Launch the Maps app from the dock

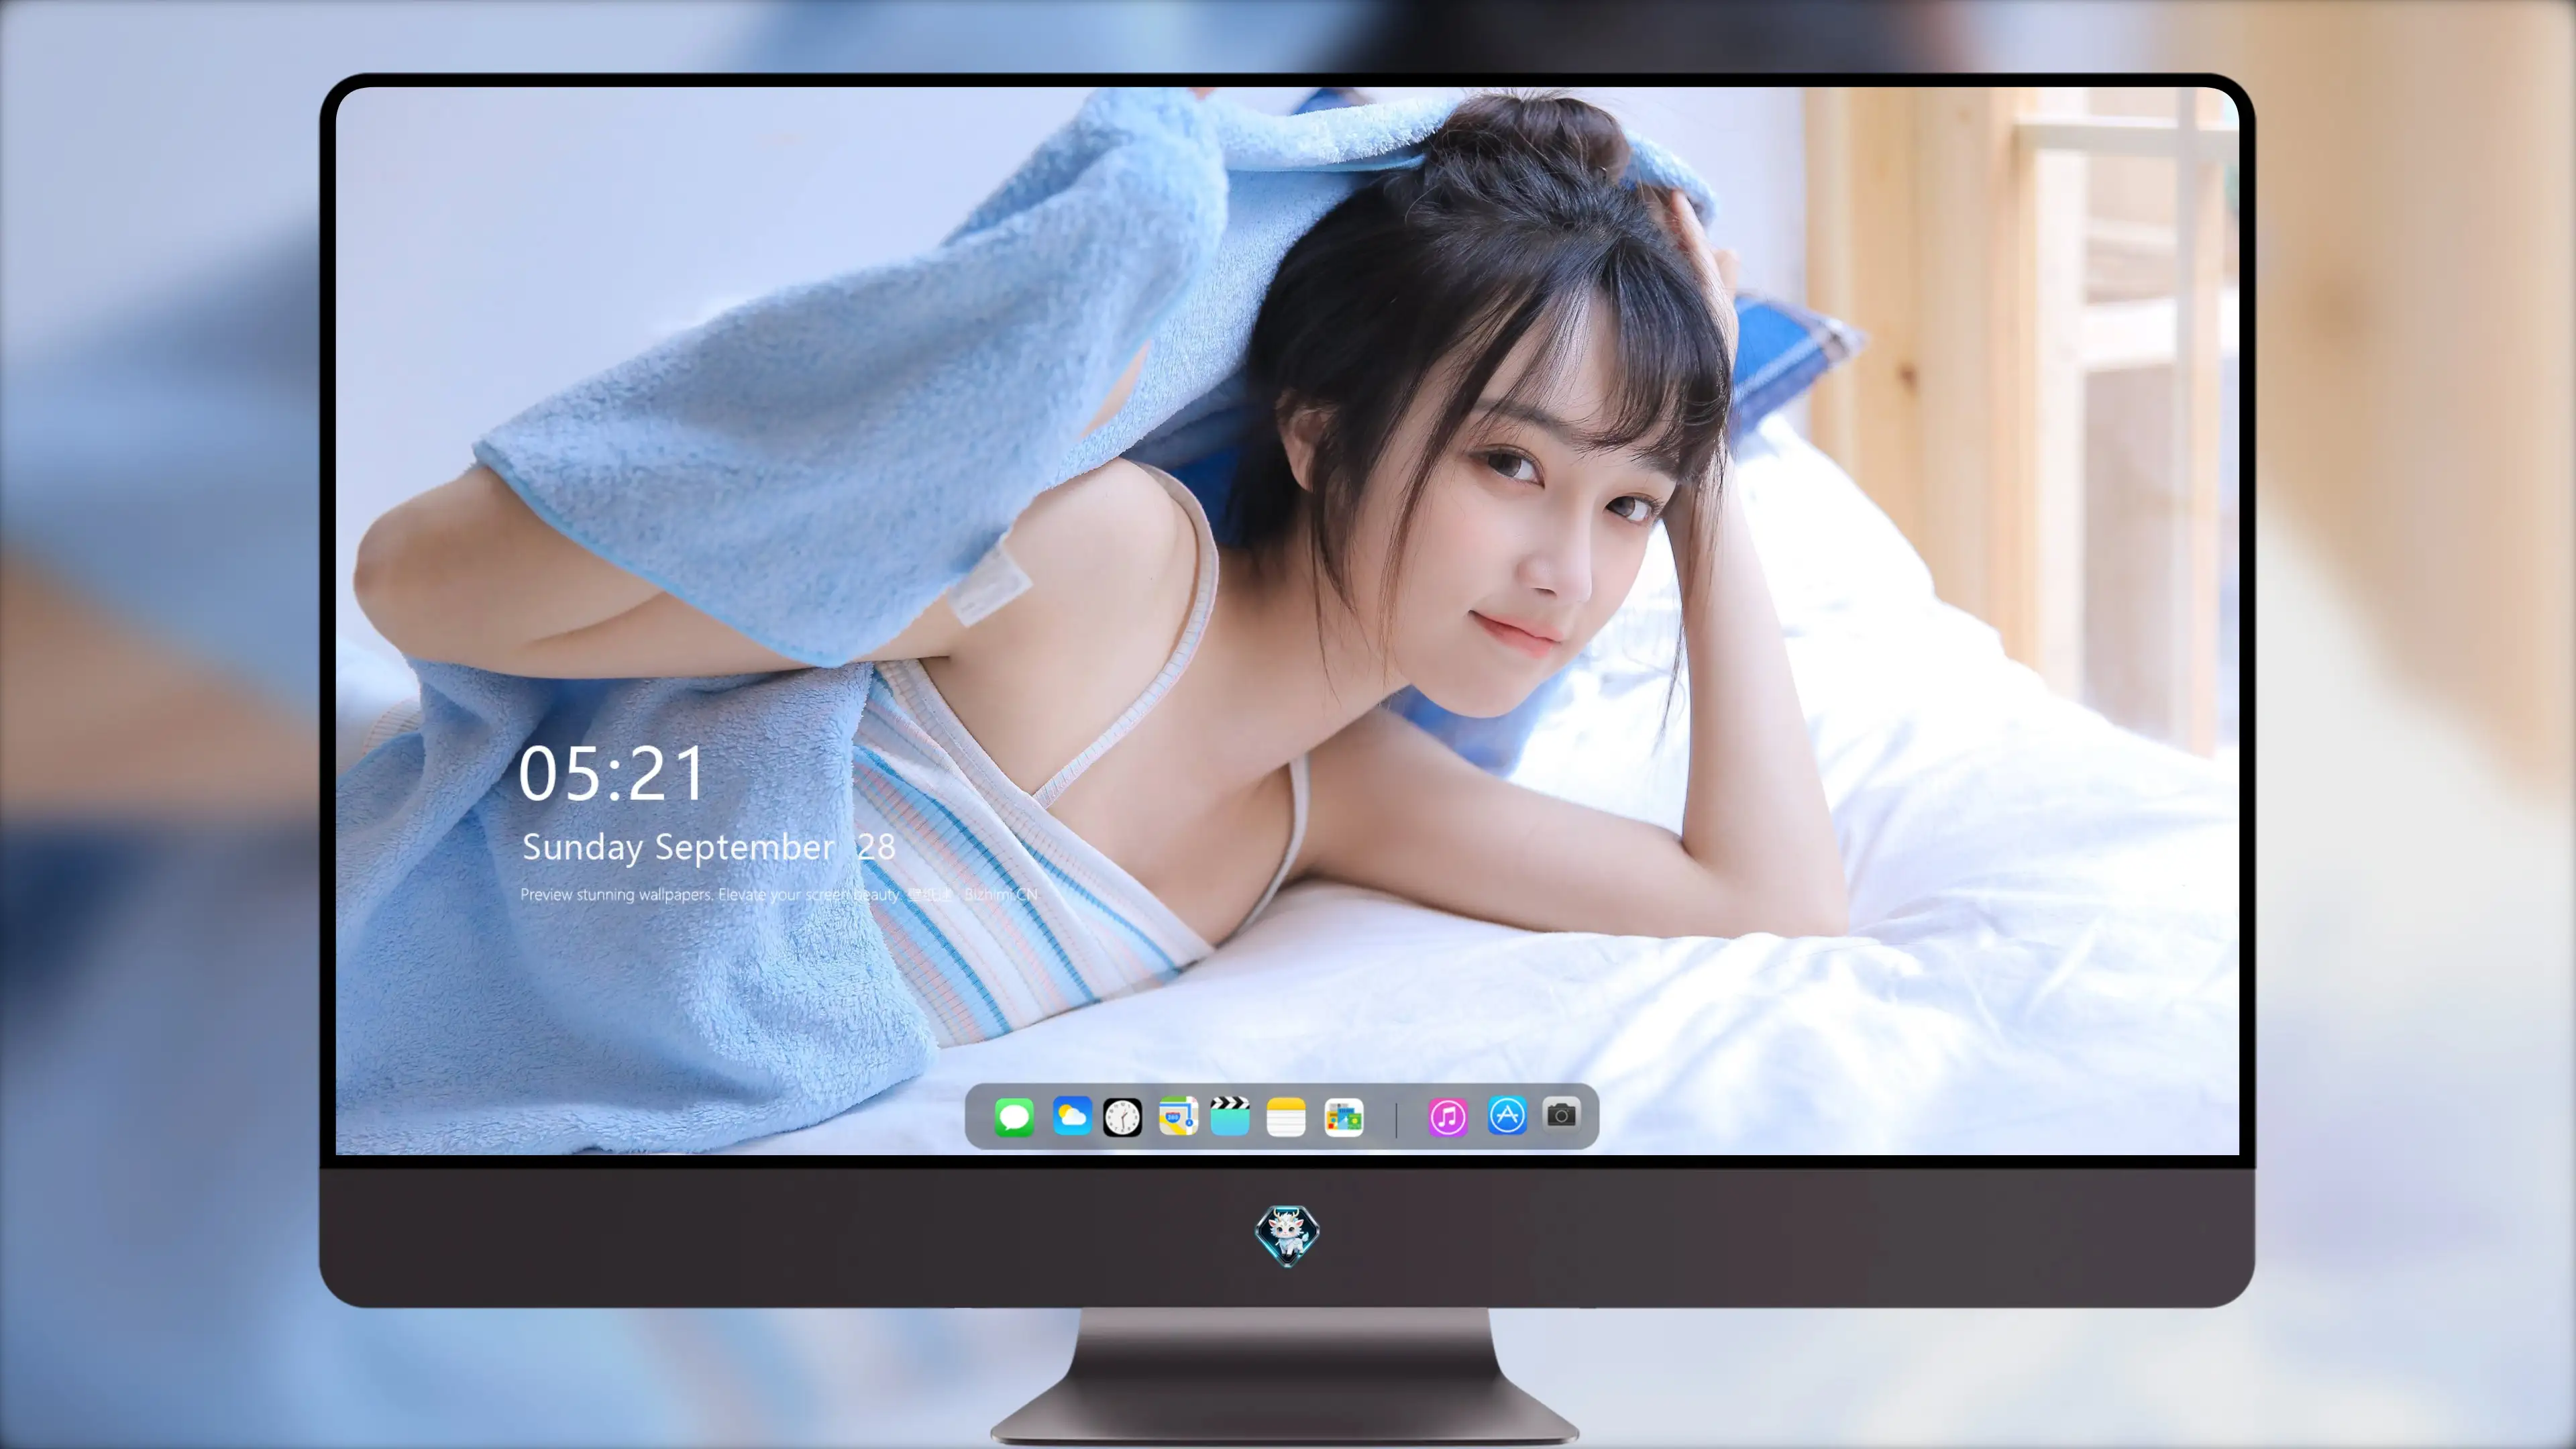coord(1178,1116)
